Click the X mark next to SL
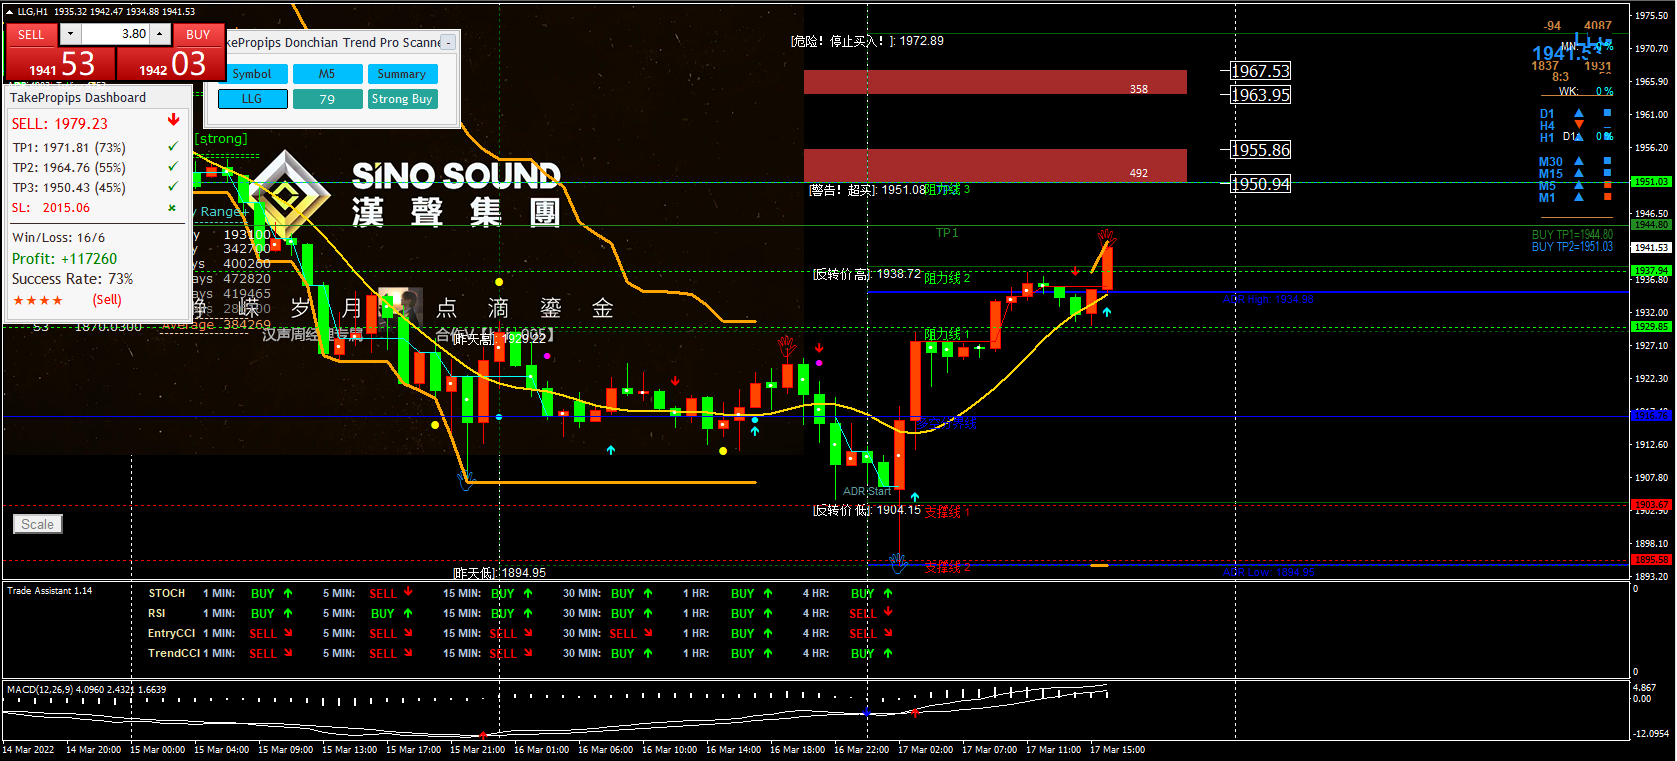This screenshot has width=1677, height=761. (172, 208)
